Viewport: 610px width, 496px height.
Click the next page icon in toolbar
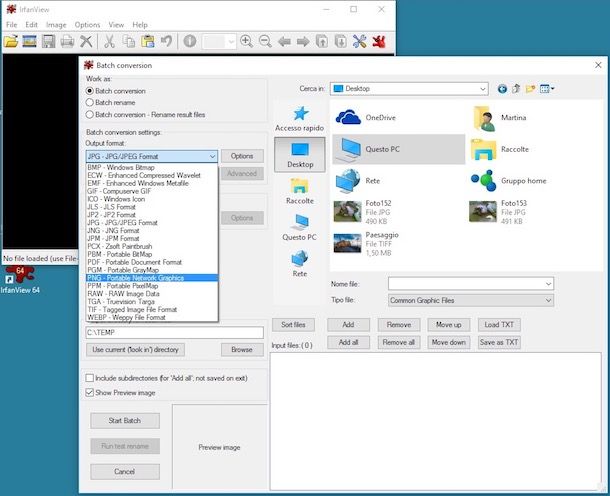pyautogui.click(x=340, y=41)
